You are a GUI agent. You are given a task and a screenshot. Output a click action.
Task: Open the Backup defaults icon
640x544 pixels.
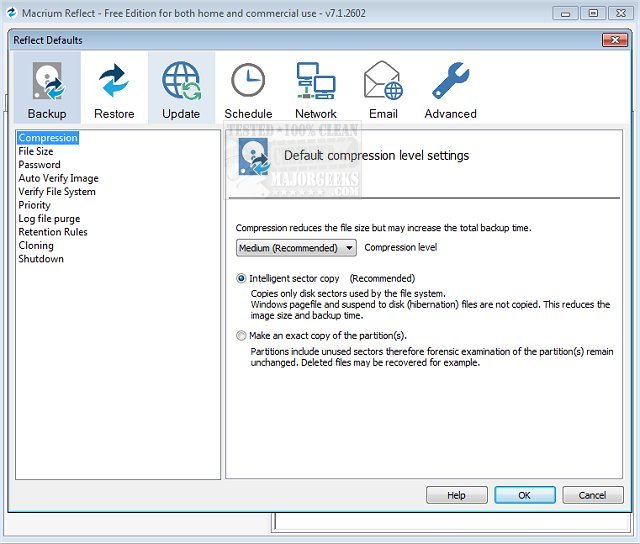tap(47, 87)
